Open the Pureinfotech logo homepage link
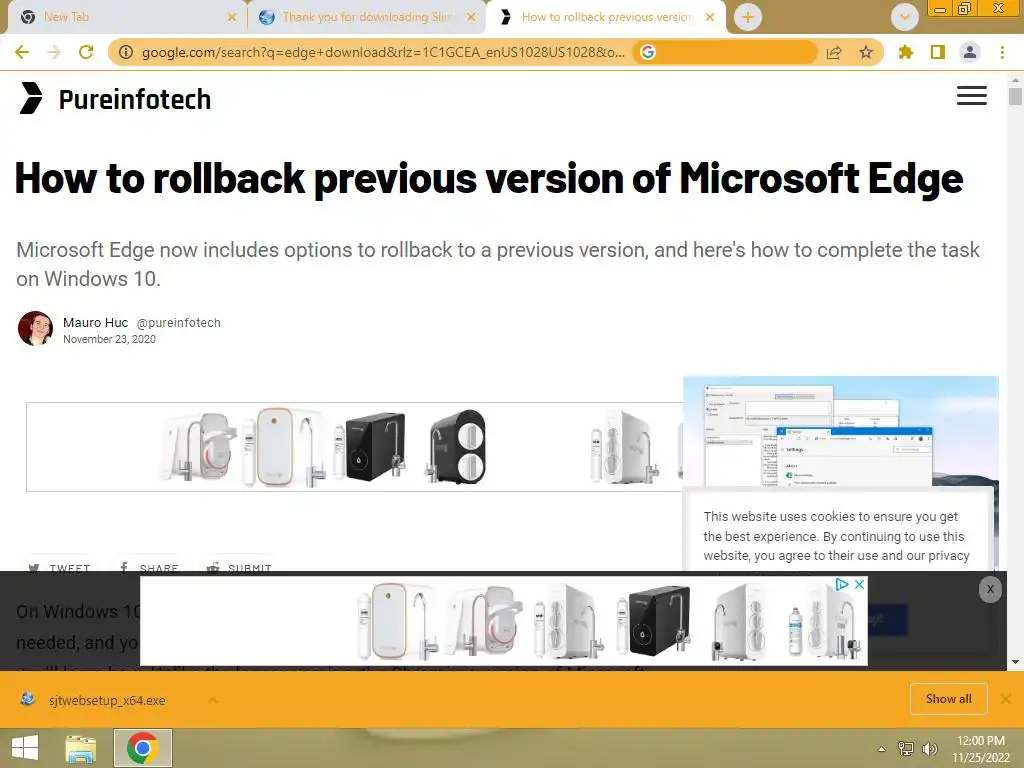The image size is (1024, 768). tap(115, 99)
